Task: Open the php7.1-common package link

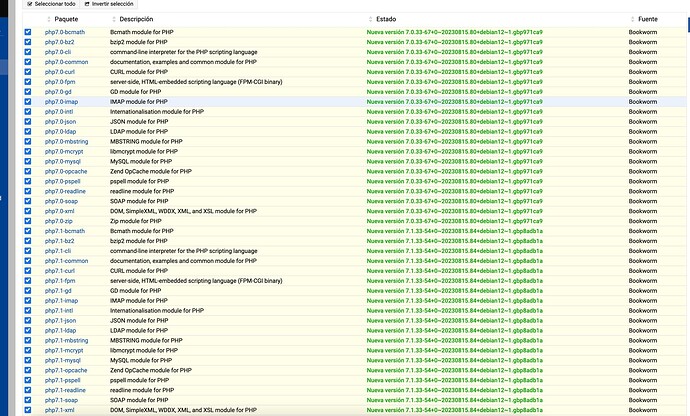Action: 66,261
